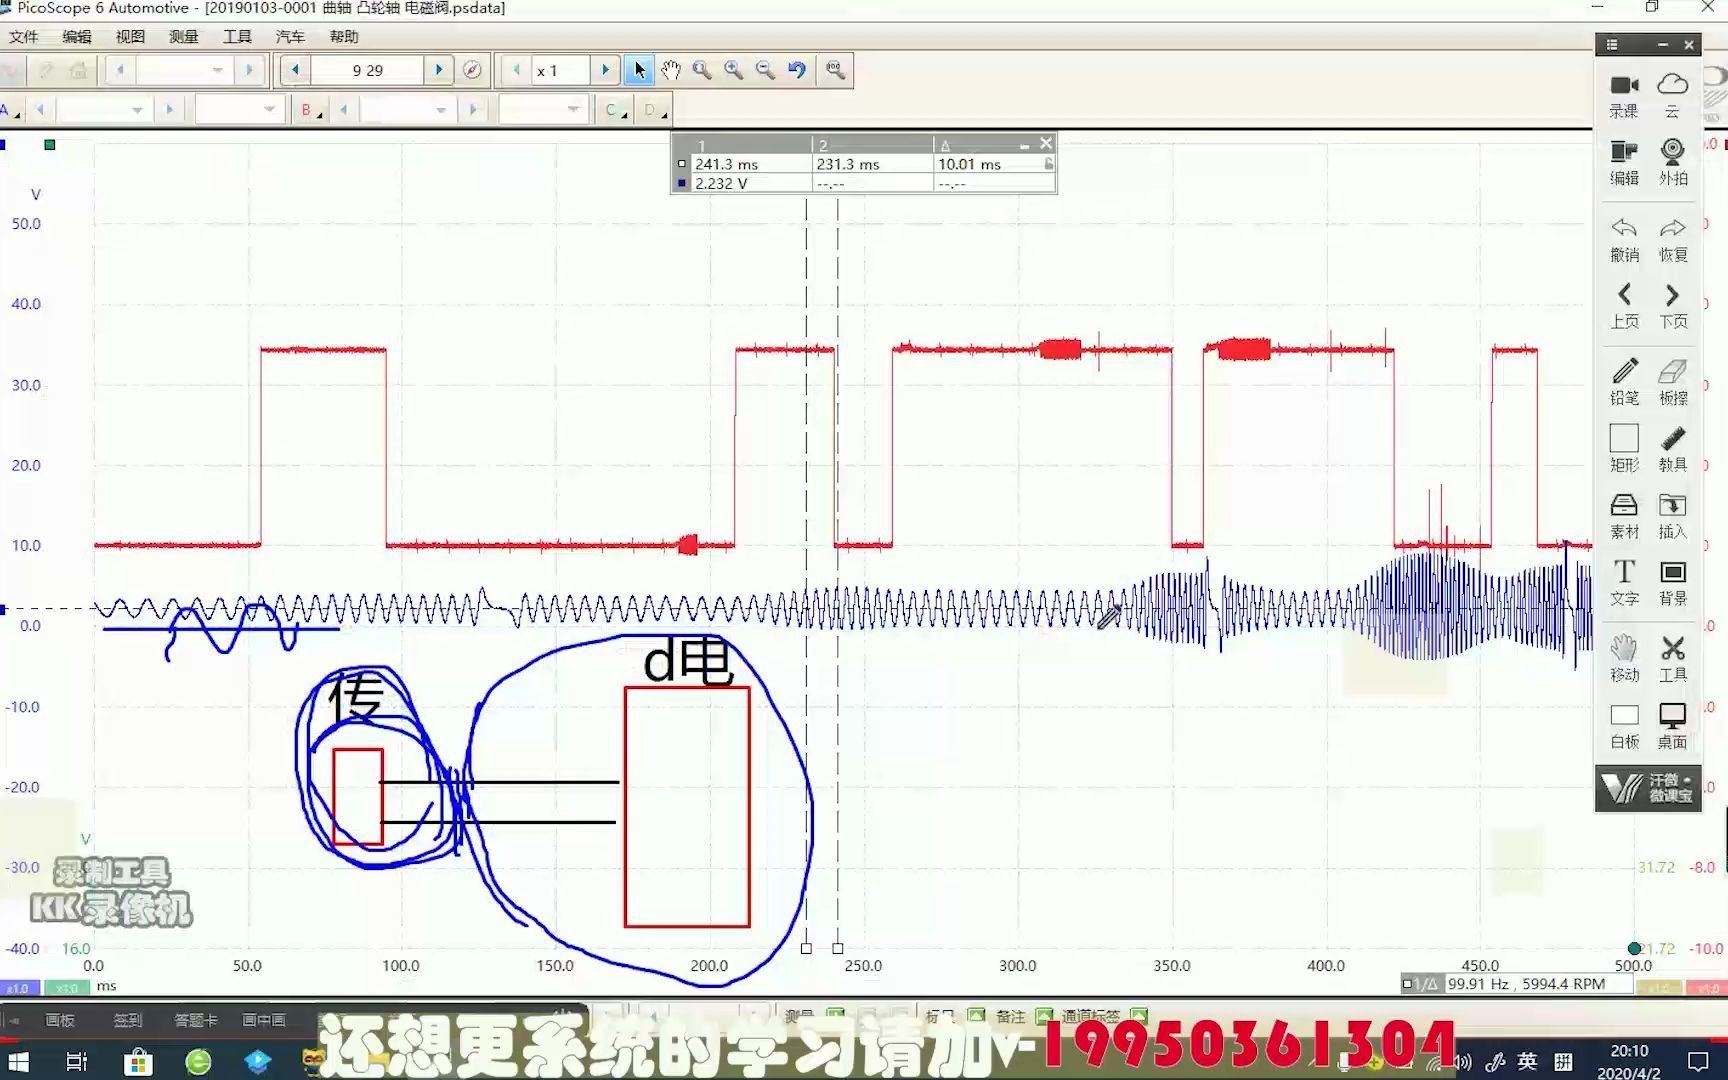
Task: Open the 帮助 menu
Action: point(344,37)
